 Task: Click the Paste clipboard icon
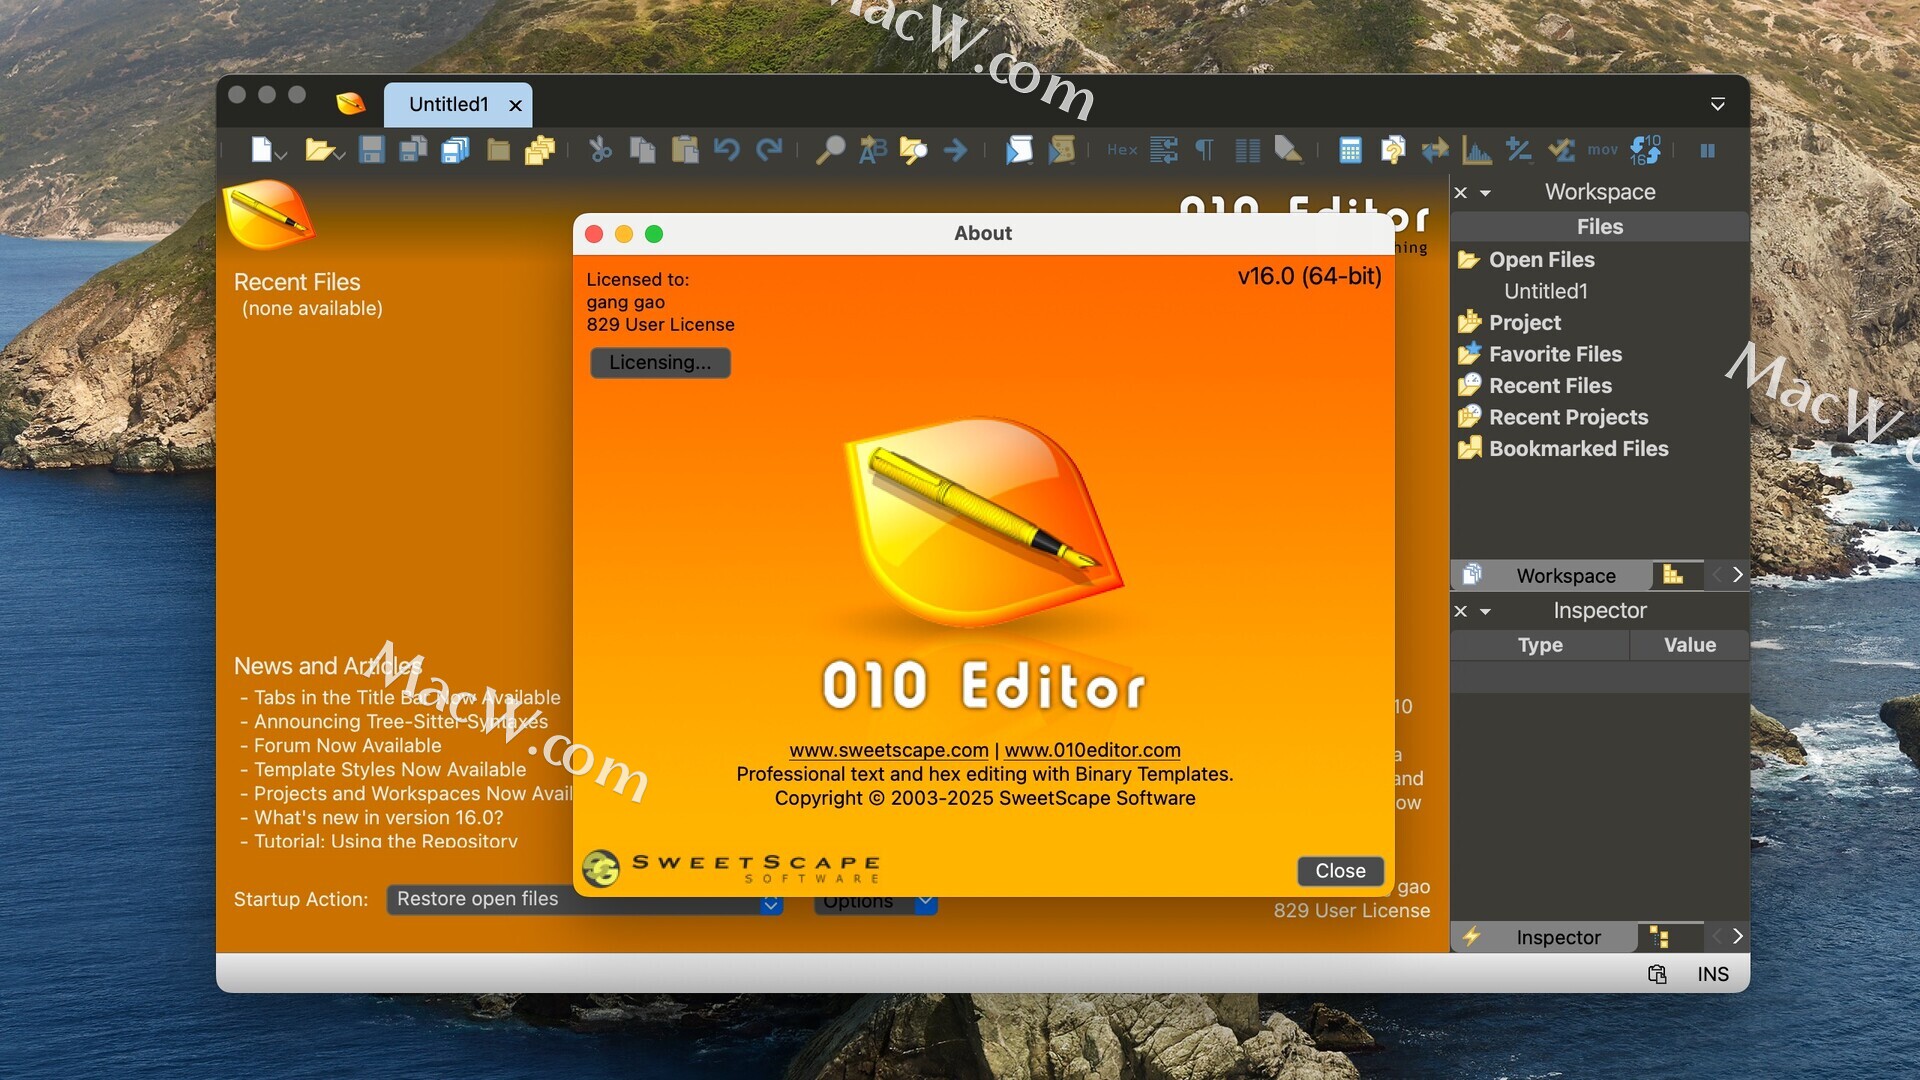coord(685,150)
